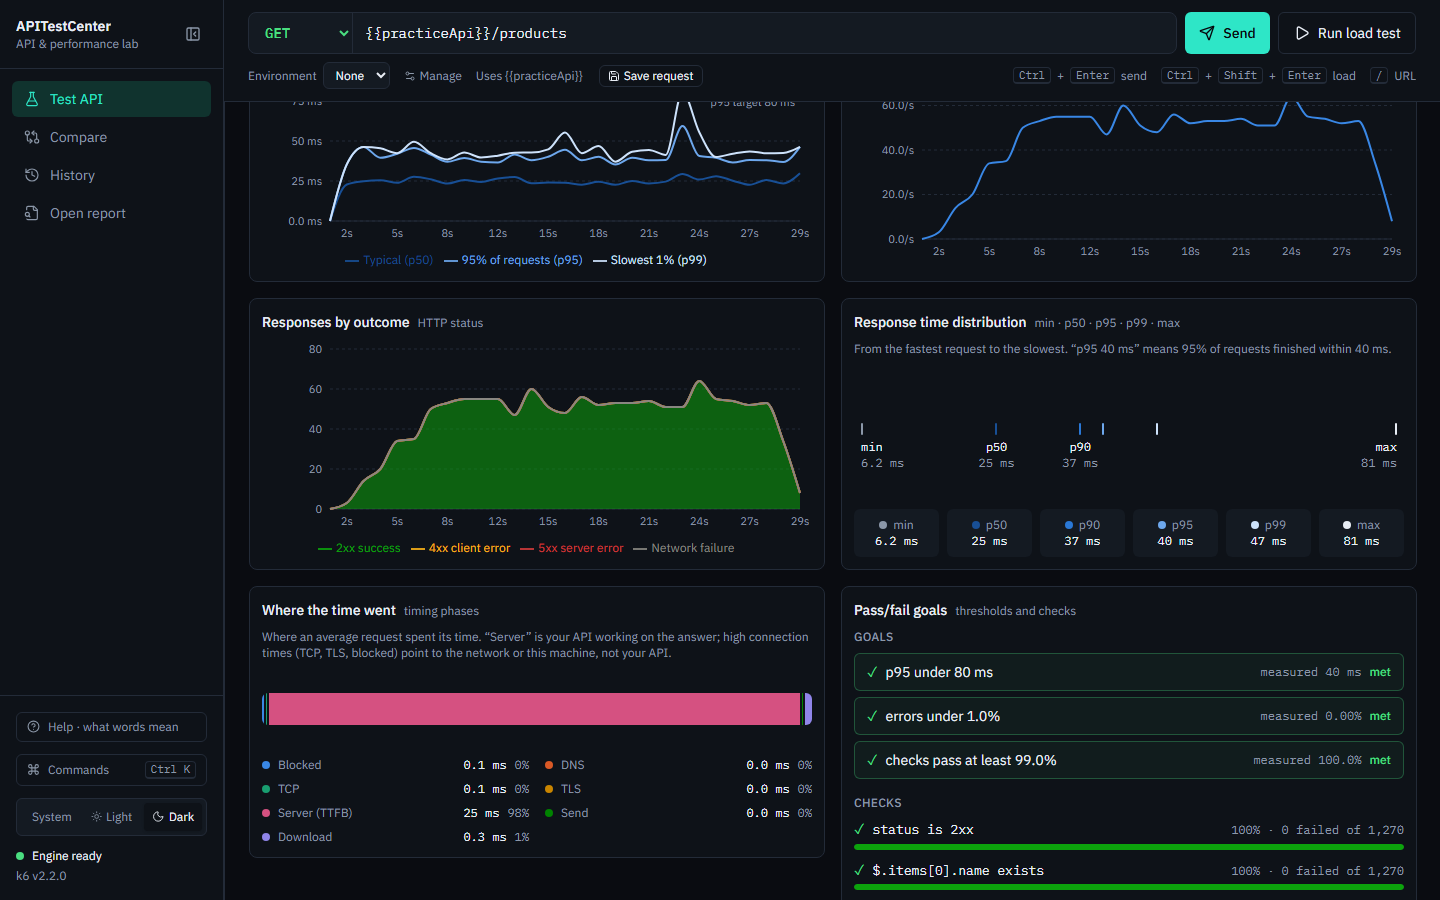The height and width of the screenshot is (900, 1440).
Task: Start the Run load test button
Action: pos(1347,33)
